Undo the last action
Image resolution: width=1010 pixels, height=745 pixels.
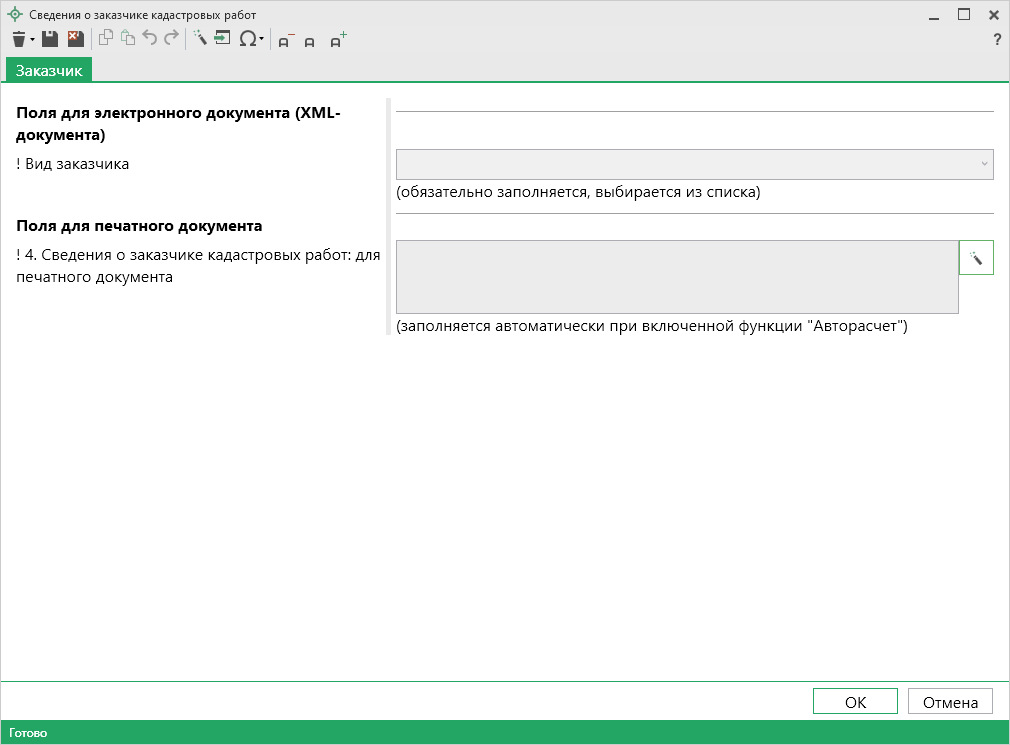pos(150,39)
